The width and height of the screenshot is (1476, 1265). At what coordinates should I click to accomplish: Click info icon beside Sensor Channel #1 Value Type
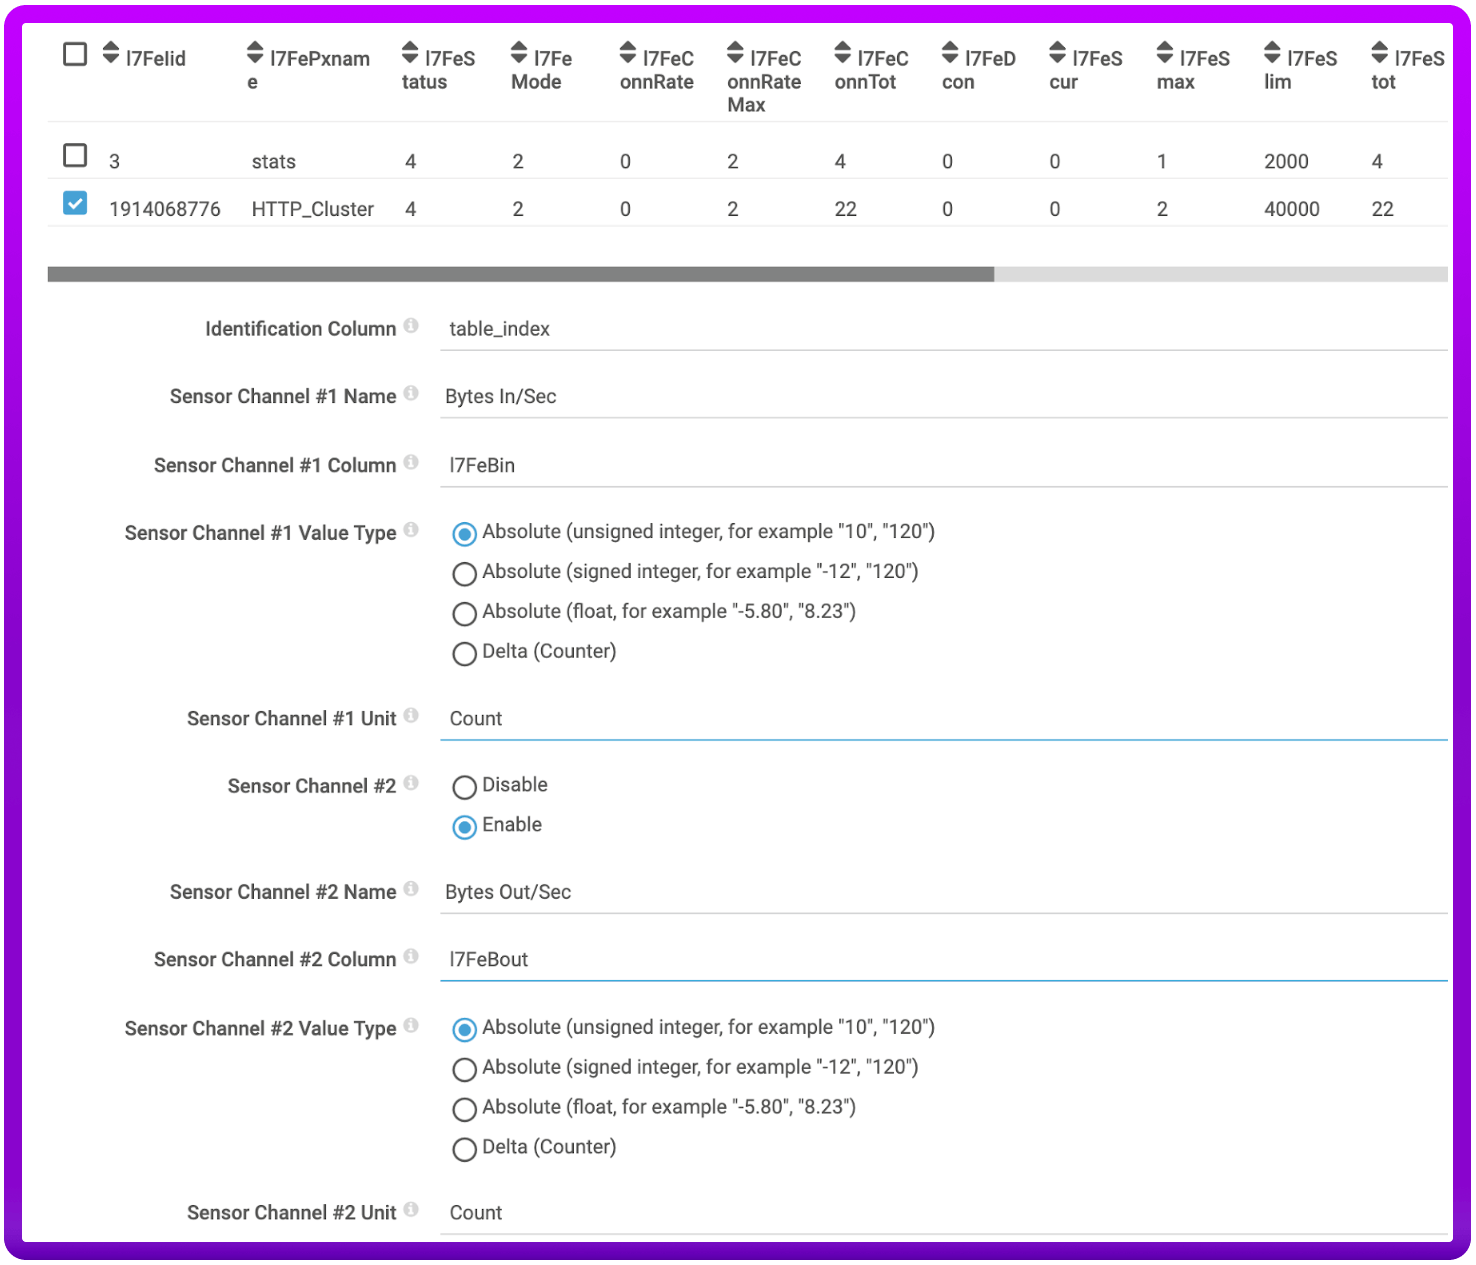(x=411, y=530)
